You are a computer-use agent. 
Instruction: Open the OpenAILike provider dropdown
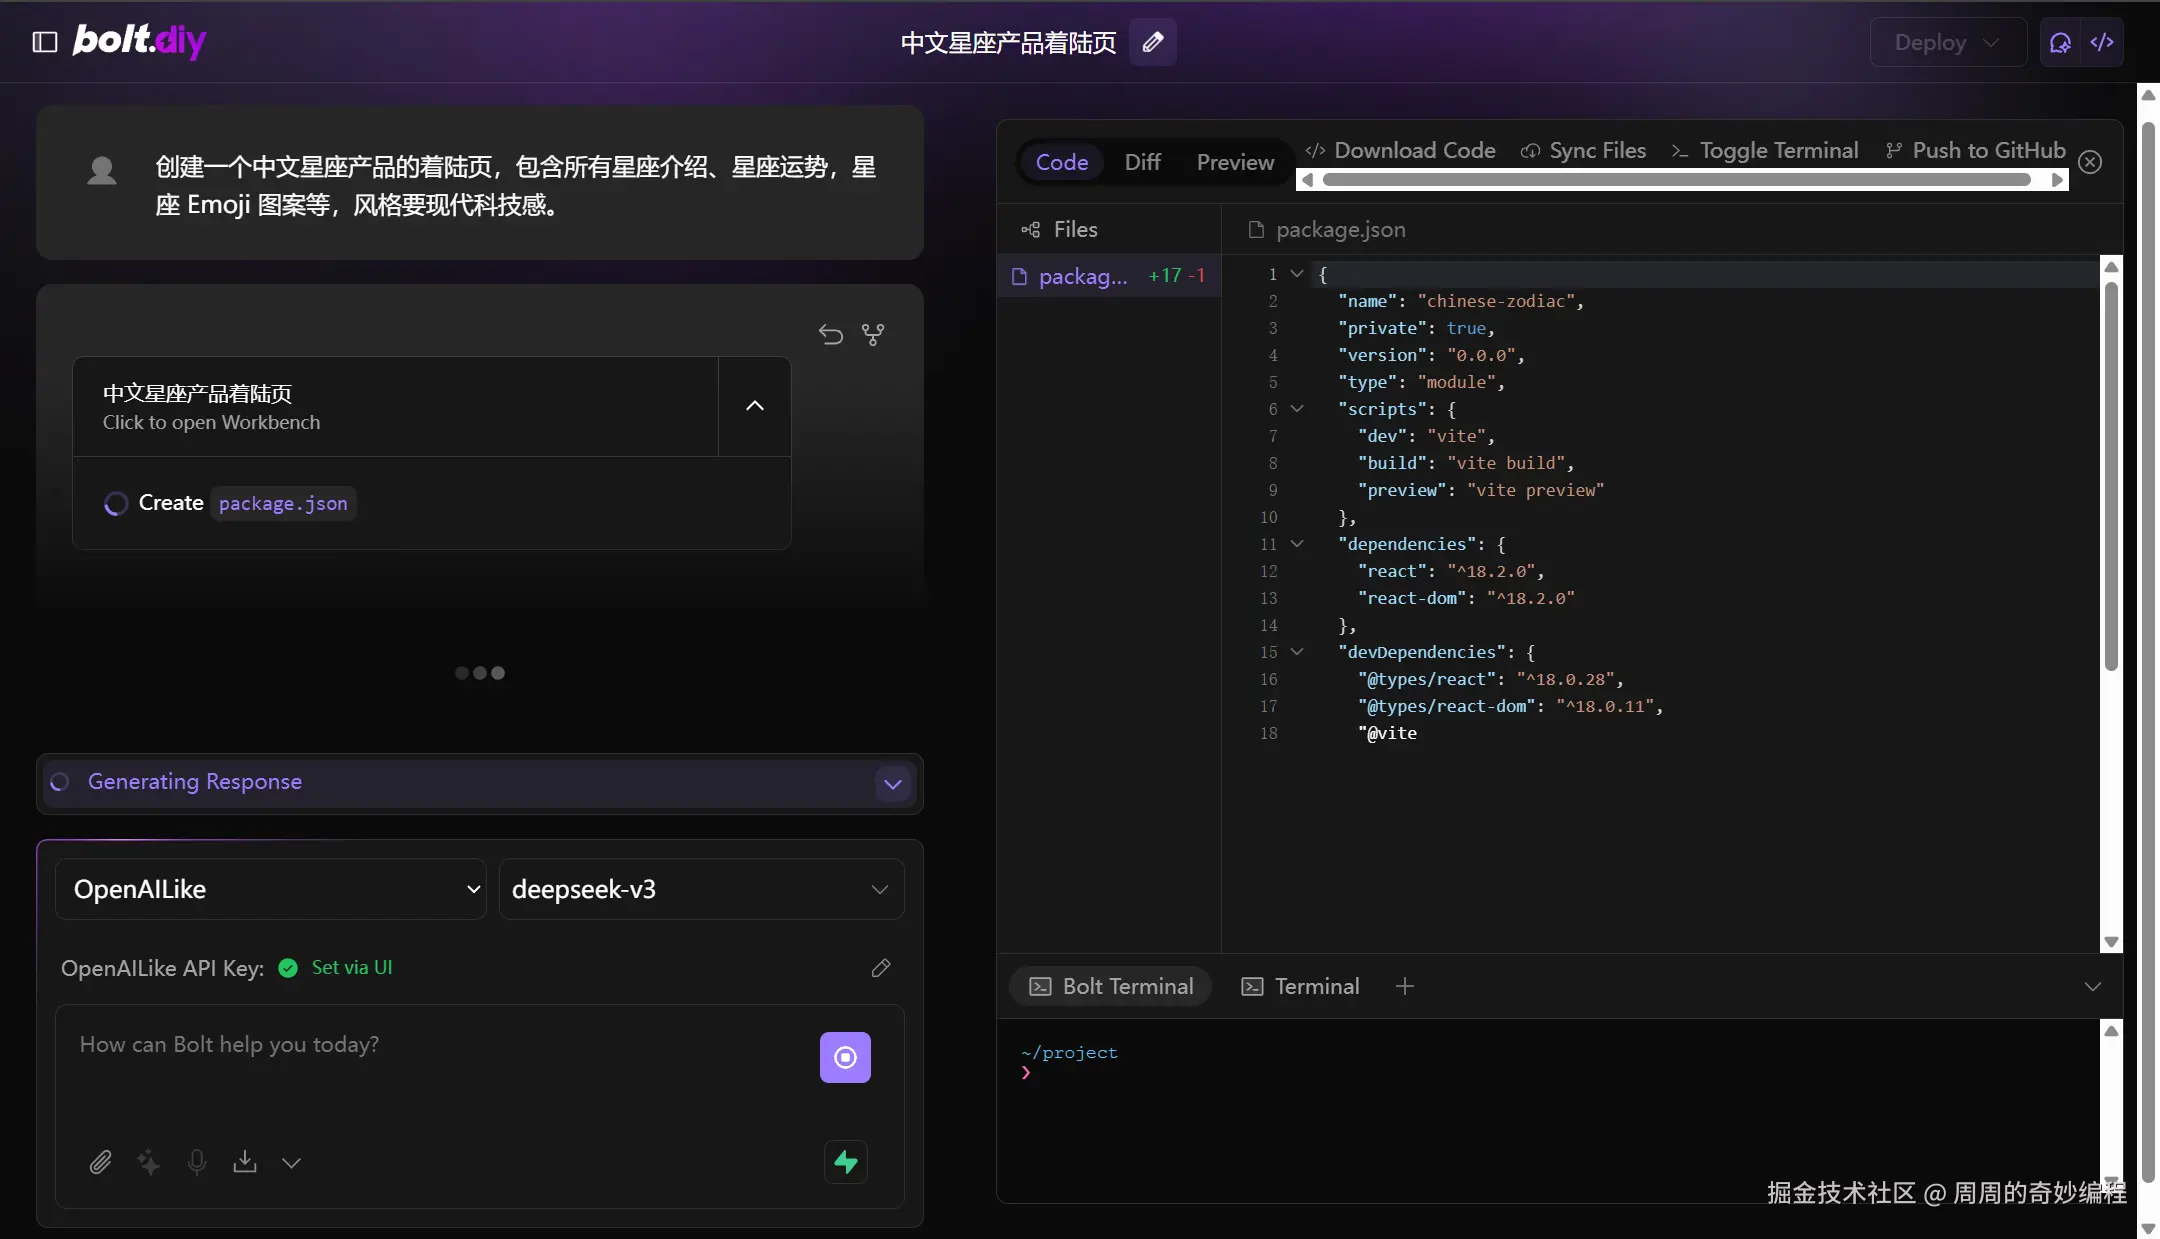point(271,889)
